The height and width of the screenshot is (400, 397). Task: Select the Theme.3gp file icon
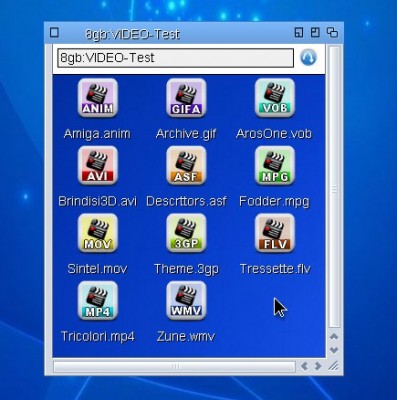point(186,233)
